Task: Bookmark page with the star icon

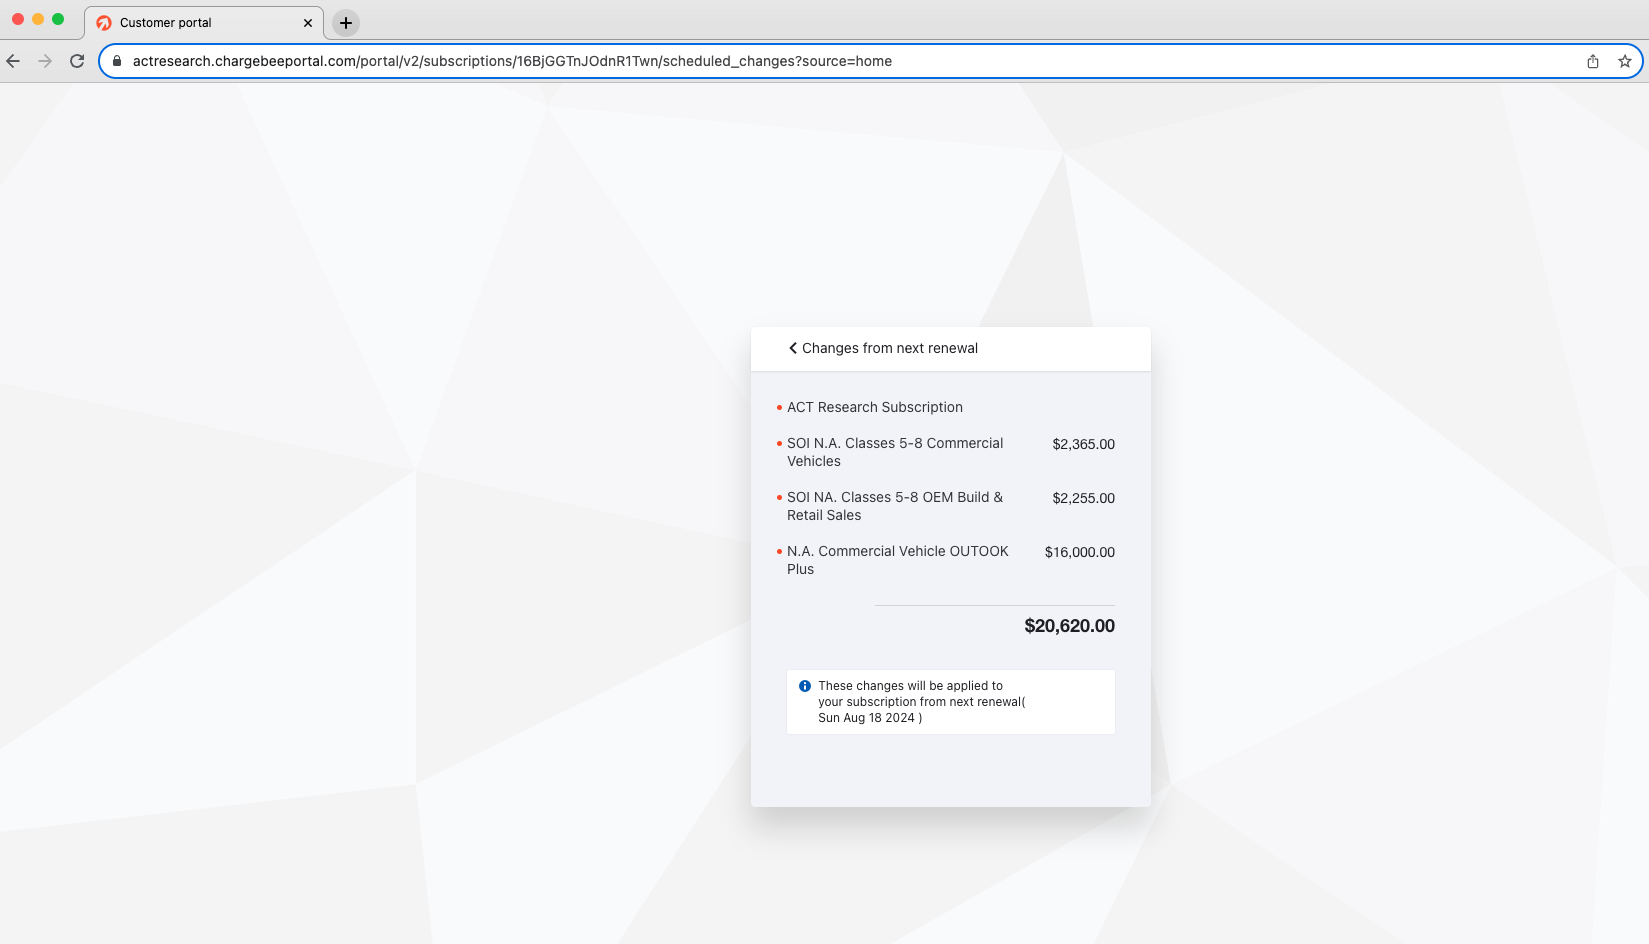Action: pyautogui.click(x=1625, y=61)
